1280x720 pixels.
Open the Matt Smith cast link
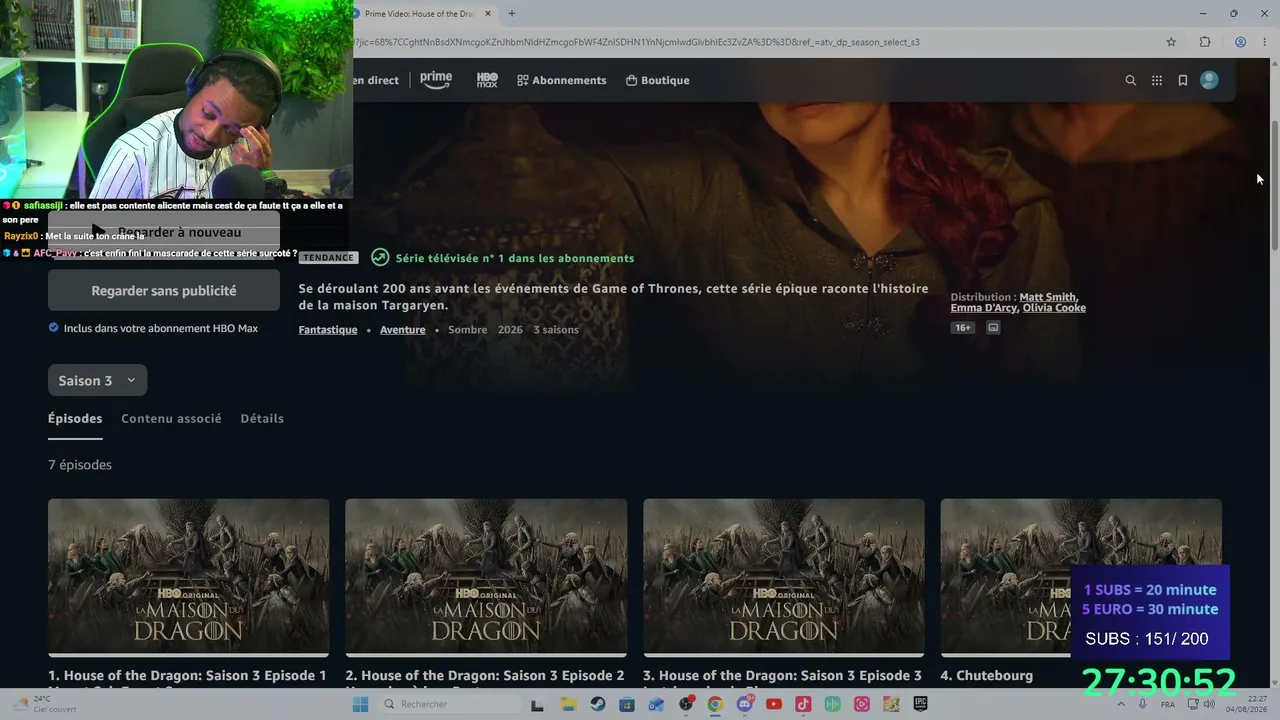(x=1048, y=297)
